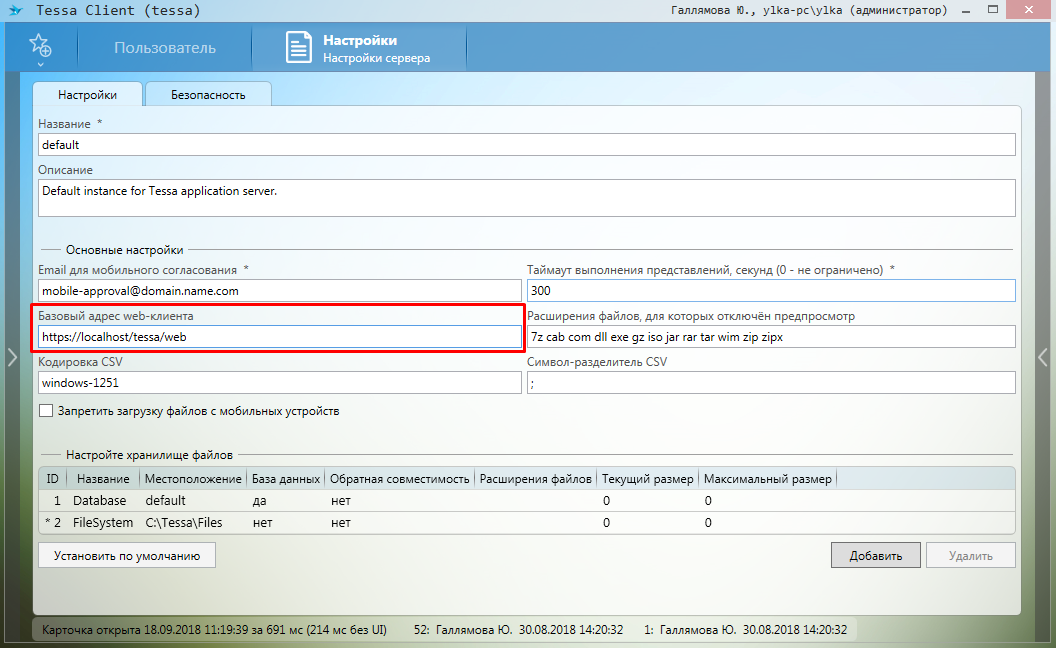
Task: Open the Пользователь workspace tab
Action: click(x=165, y=48)
